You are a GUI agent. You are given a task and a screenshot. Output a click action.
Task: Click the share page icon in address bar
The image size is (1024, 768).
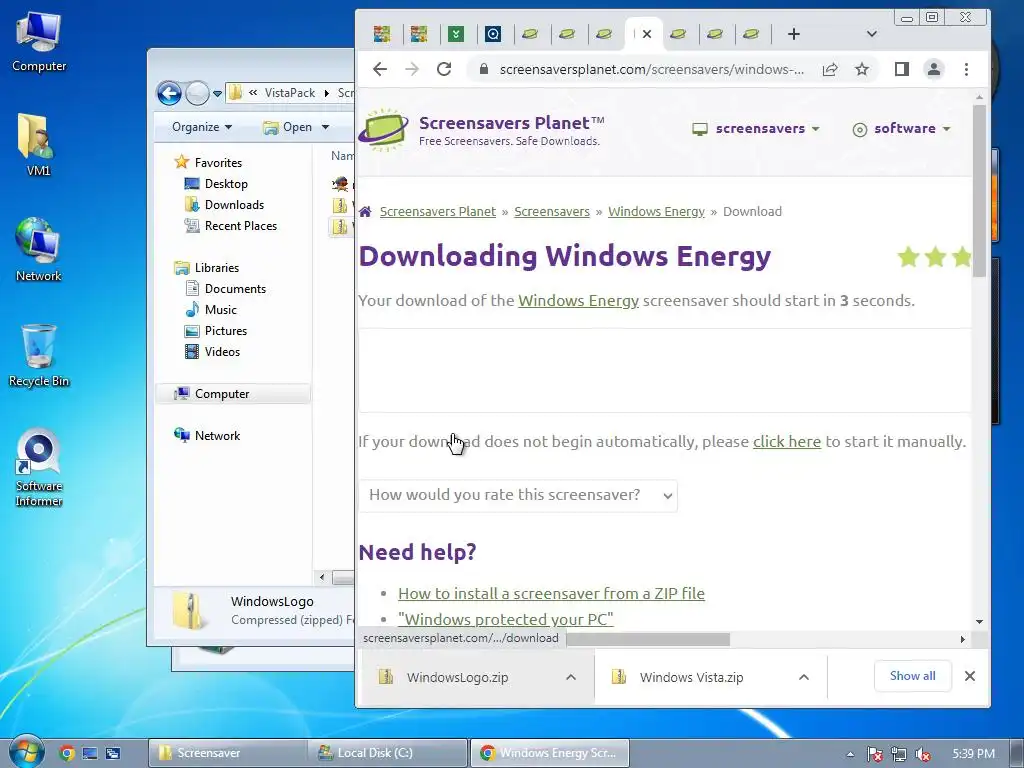830,69
